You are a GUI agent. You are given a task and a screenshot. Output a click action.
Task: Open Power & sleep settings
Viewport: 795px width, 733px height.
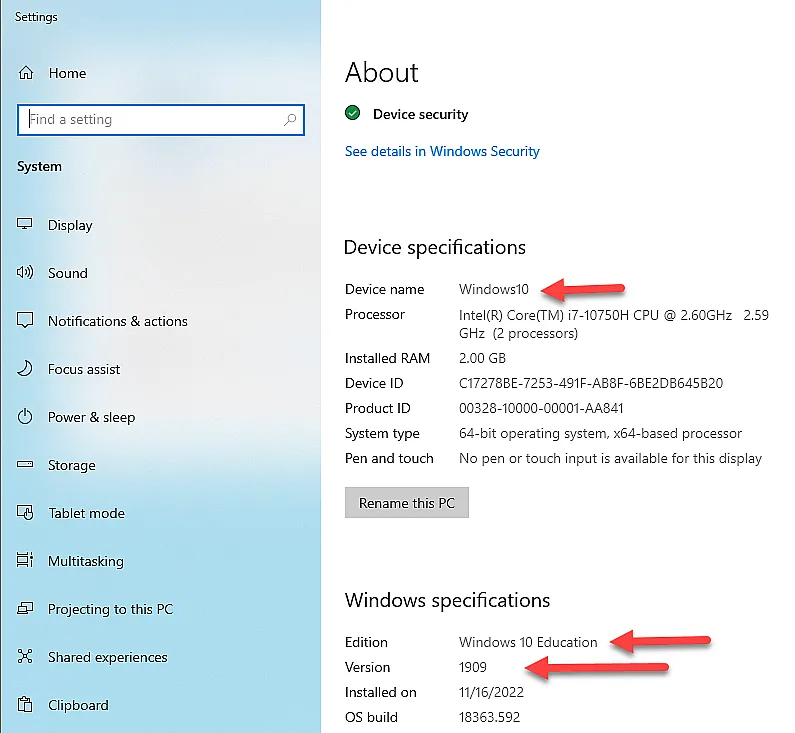point(91,417)
